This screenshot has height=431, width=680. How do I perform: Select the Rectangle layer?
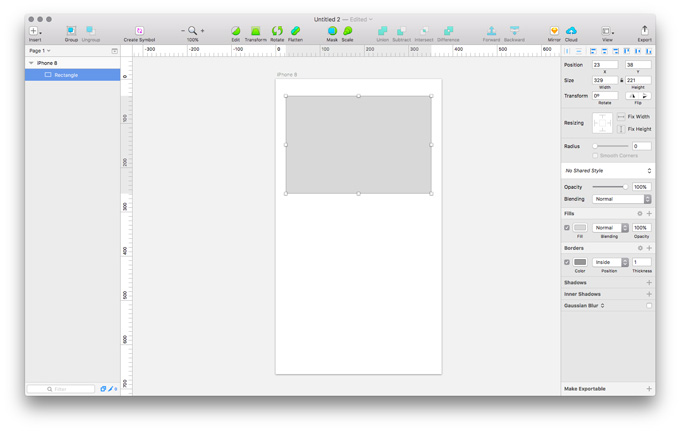[x=72, y=75]
